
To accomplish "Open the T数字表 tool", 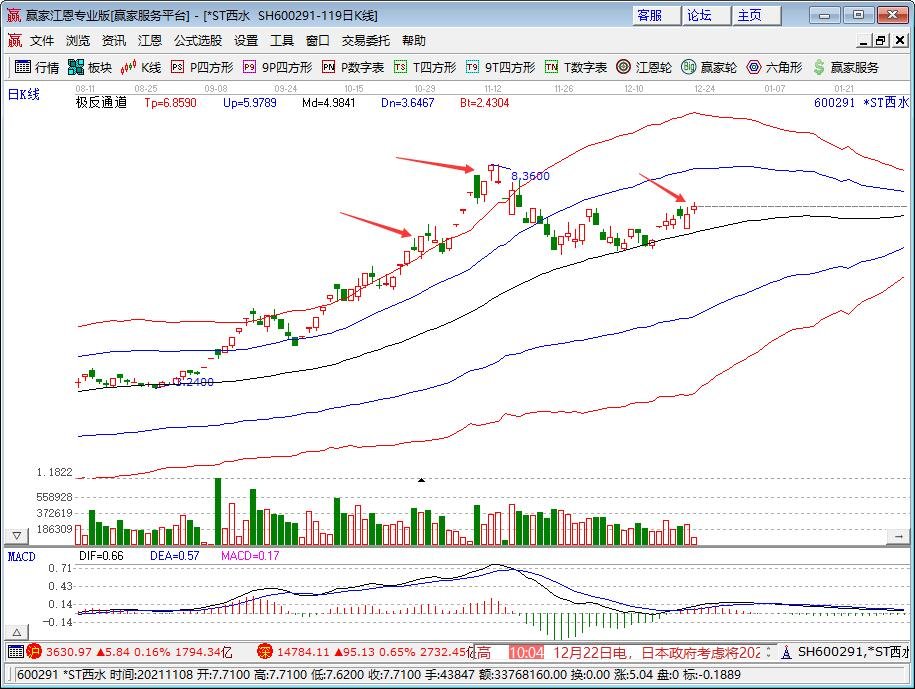I will point(576,68).
